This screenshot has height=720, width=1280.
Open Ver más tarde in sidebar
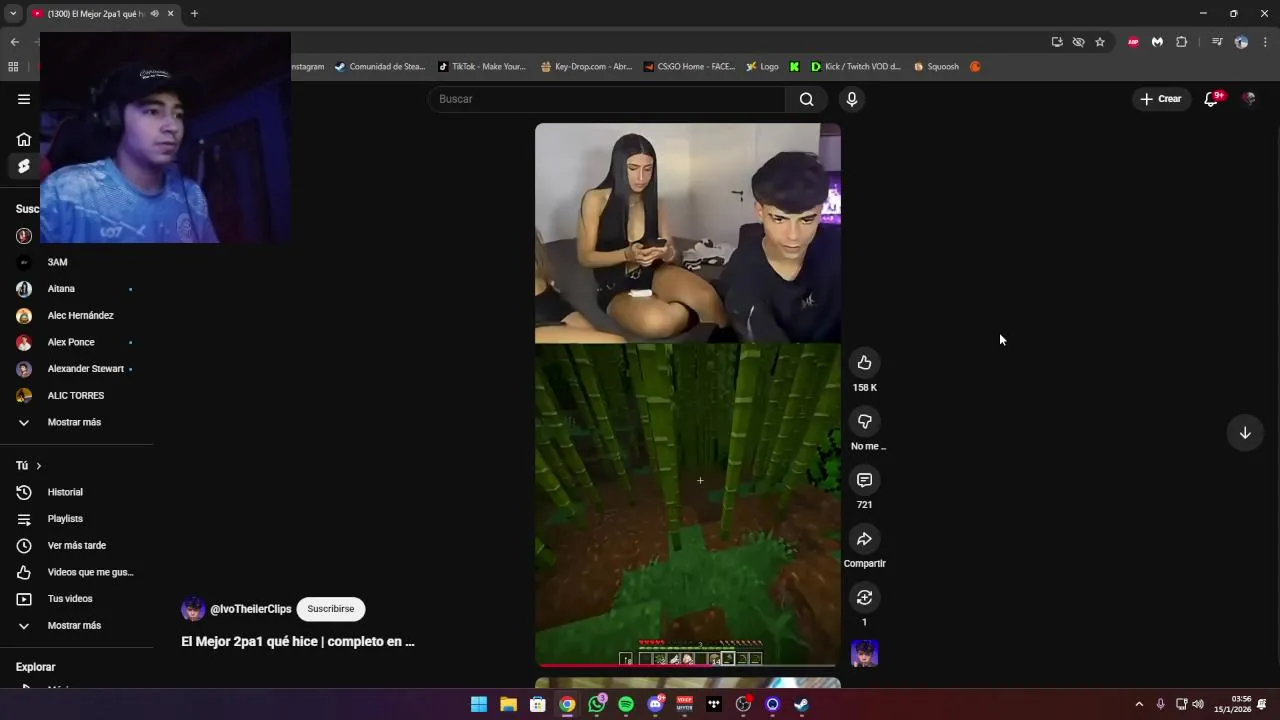(76, 546)
